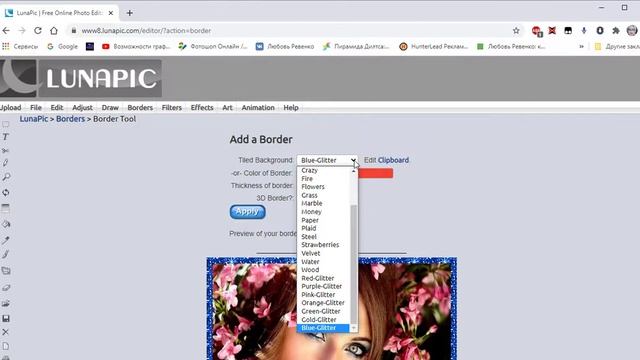Open the Tiled Background dropdown box
The height and width of the screenshot is (360, 640).
pos(327,160)
